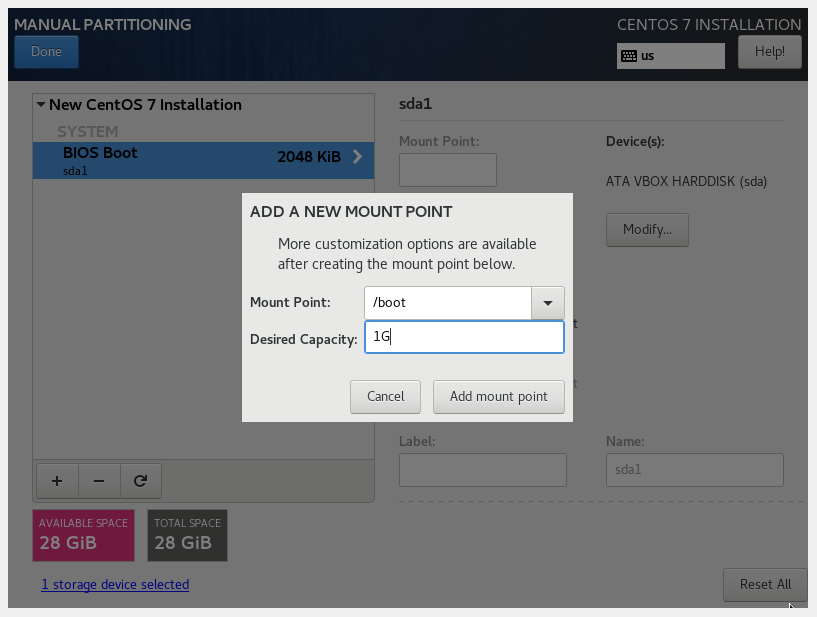Click the Name field containing sda1
817x617 pixels.
(x=694, y=469)
